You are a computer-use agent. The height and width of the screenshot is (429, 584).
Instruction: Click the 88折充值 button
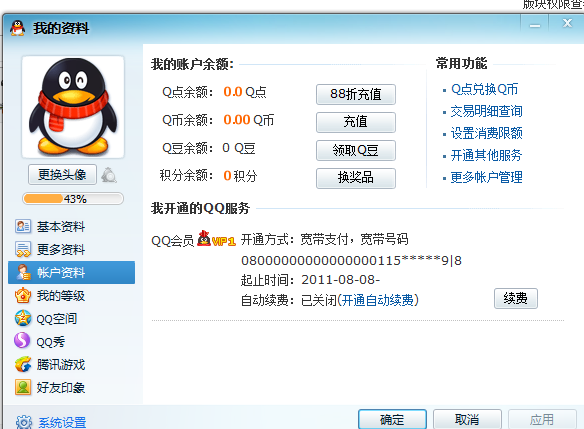pos(356,94)
